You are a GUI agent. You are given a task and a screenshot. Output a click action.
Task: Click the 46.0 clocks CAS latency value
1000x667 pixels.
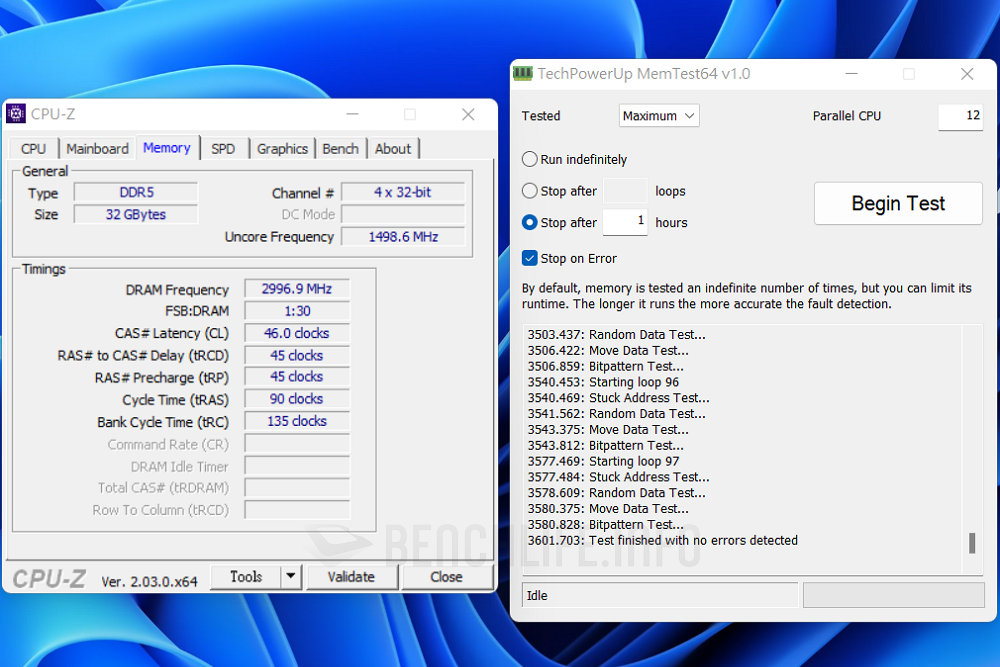[x=297, y=334]
